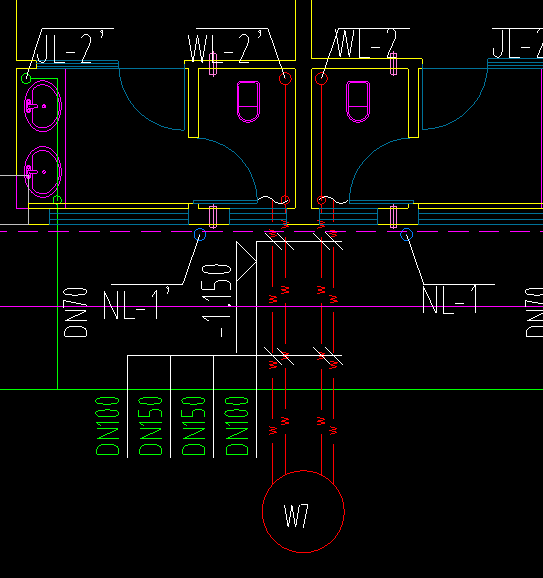
Task: Select the red riser circle under WL-2' leader
Action: [x=285, y=79]
